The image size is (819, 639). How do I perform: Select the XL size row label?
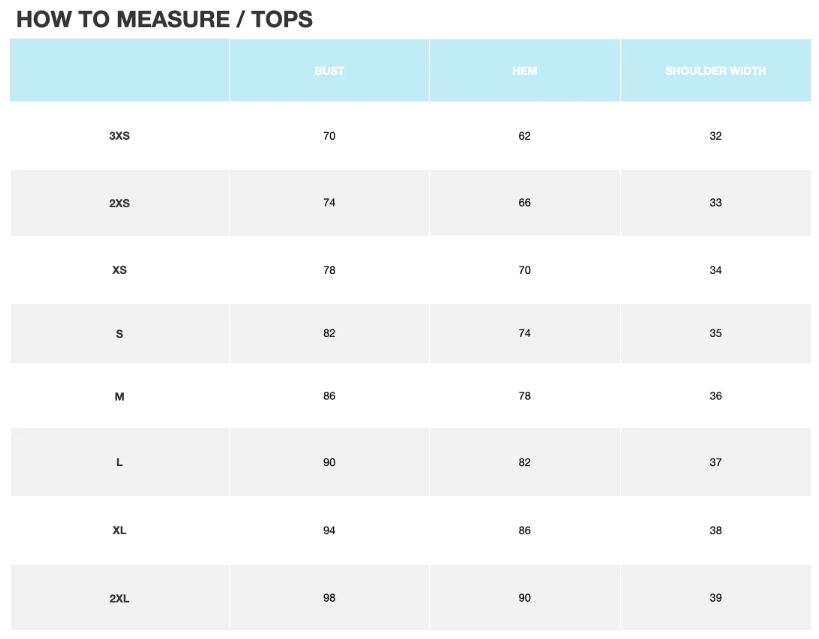pos(119,531)
